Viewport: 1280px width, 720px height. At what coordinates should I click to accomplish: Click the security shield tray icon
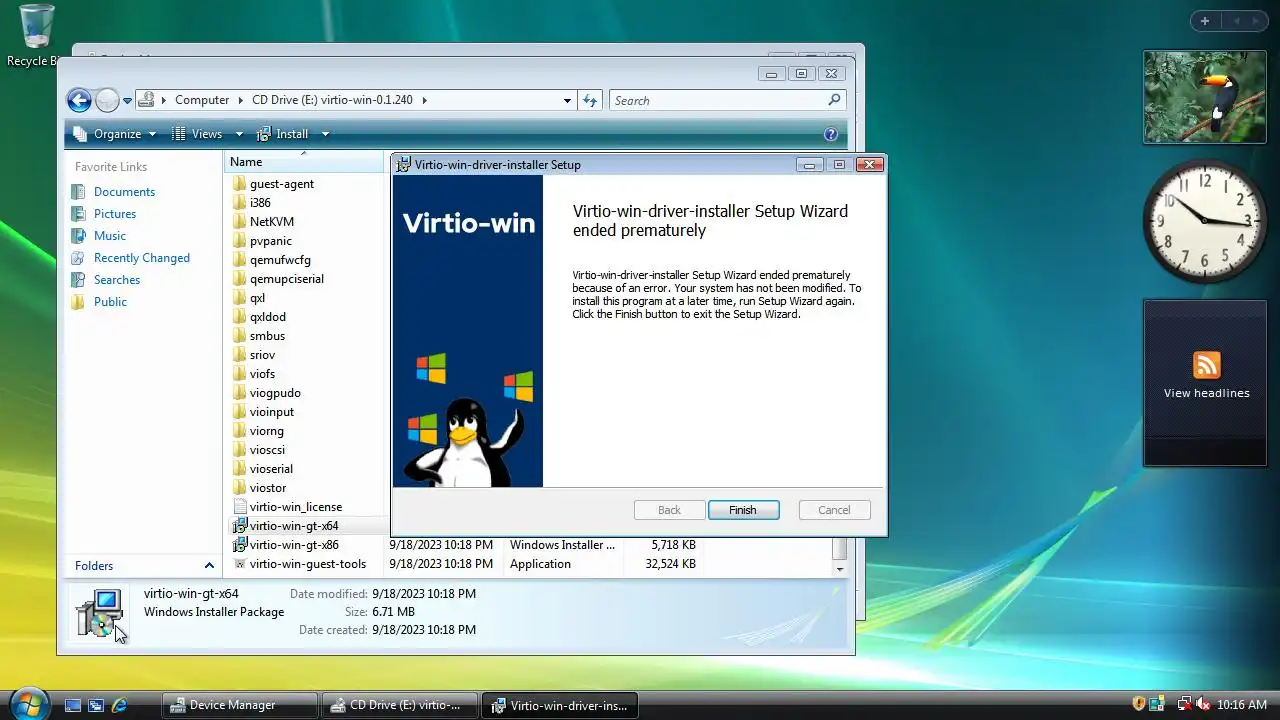(x=1138, y=705)
